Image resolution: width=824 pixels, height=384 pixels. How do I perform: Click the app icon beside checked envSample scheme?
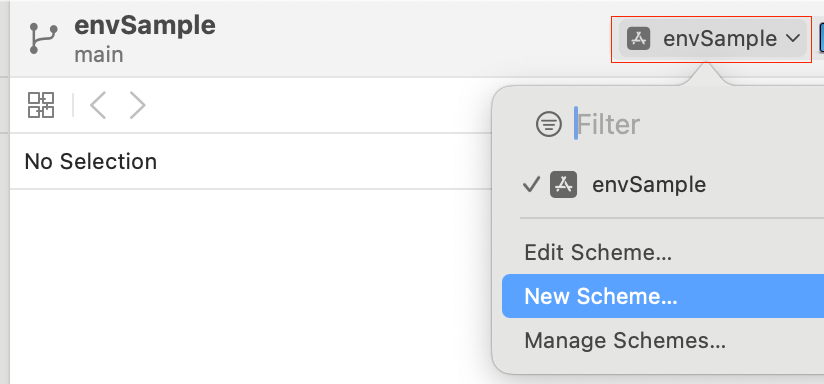[563, 184]
